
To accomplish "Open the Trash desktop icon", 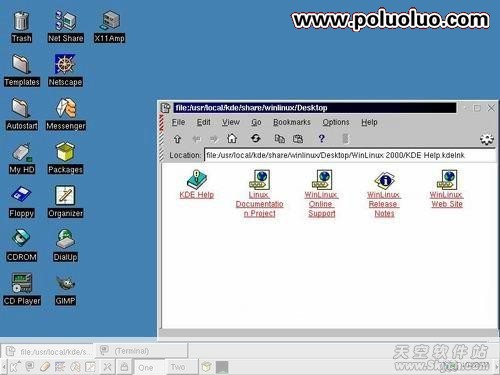I will coord(22,27).
